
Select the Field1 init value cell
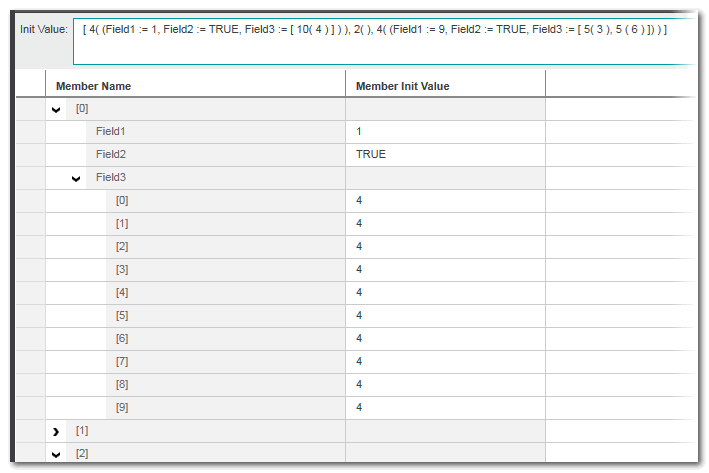(x=445, y=132)
